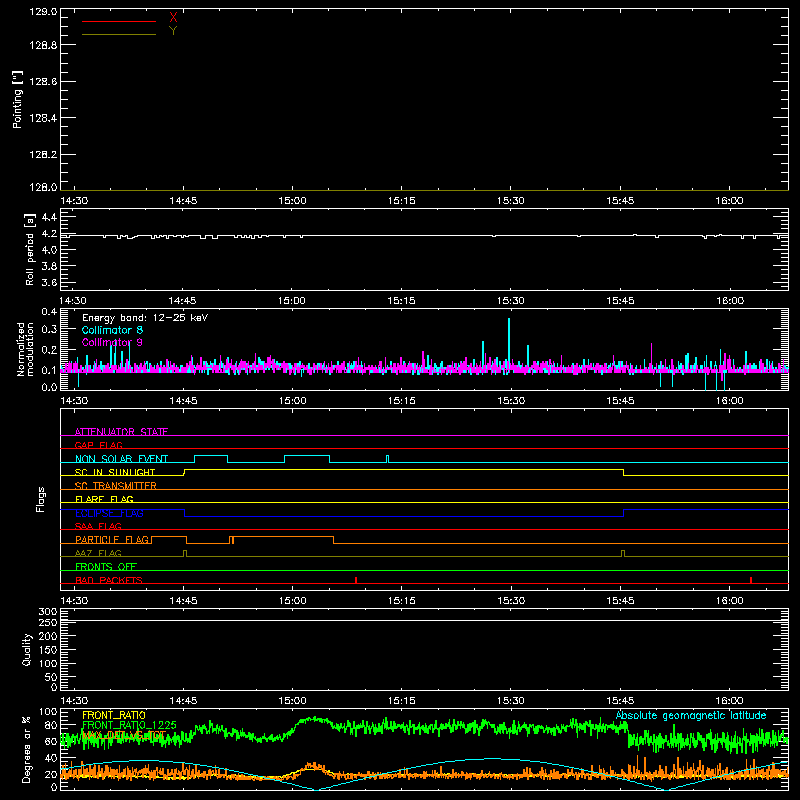Click the 80 tick on Degrees axis
Screen dimensions: 800x800
click(x=51, y=725)
